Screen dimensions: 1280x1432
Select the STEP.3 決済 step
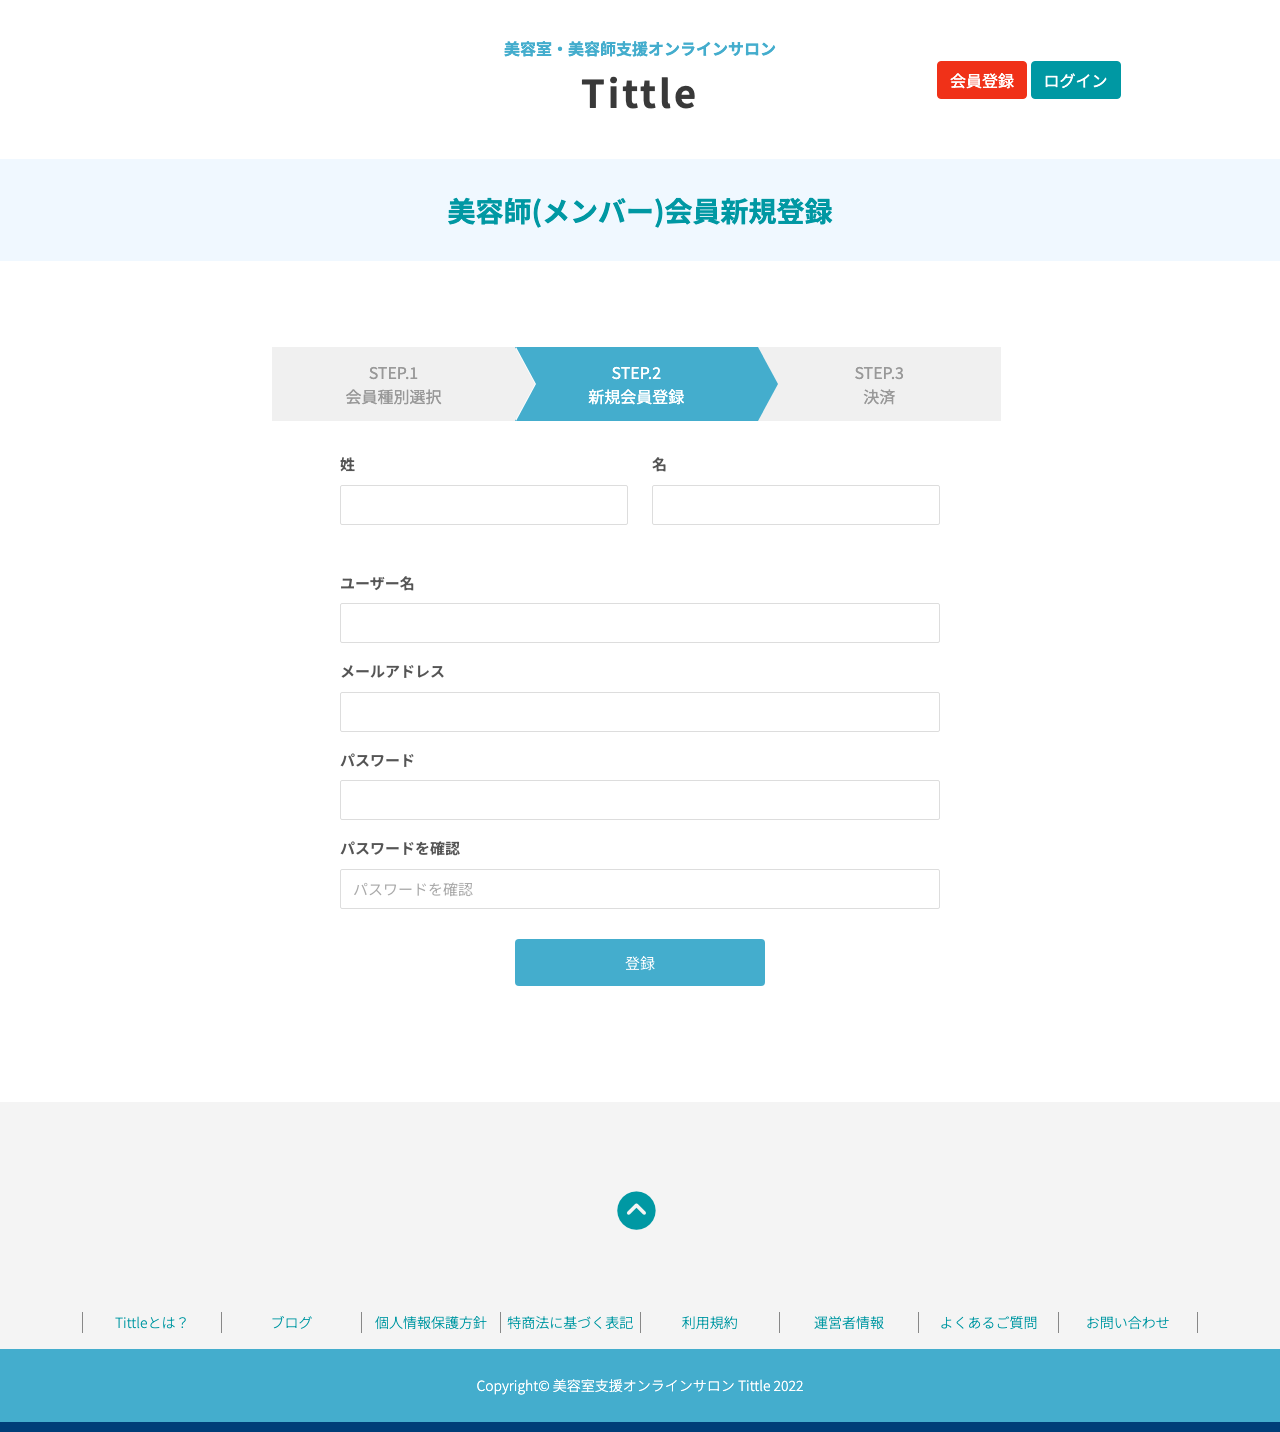coord(879,384)
